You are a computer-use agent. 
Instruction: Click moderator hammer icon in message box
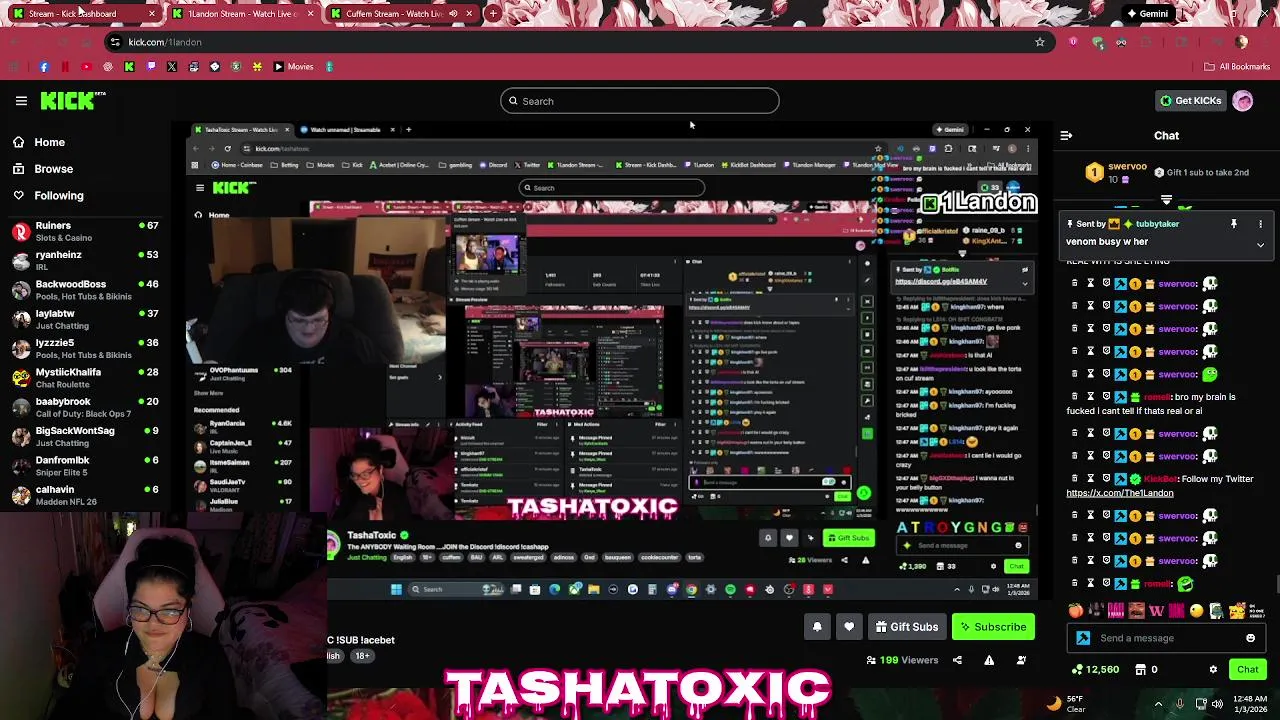(1083, 638)
